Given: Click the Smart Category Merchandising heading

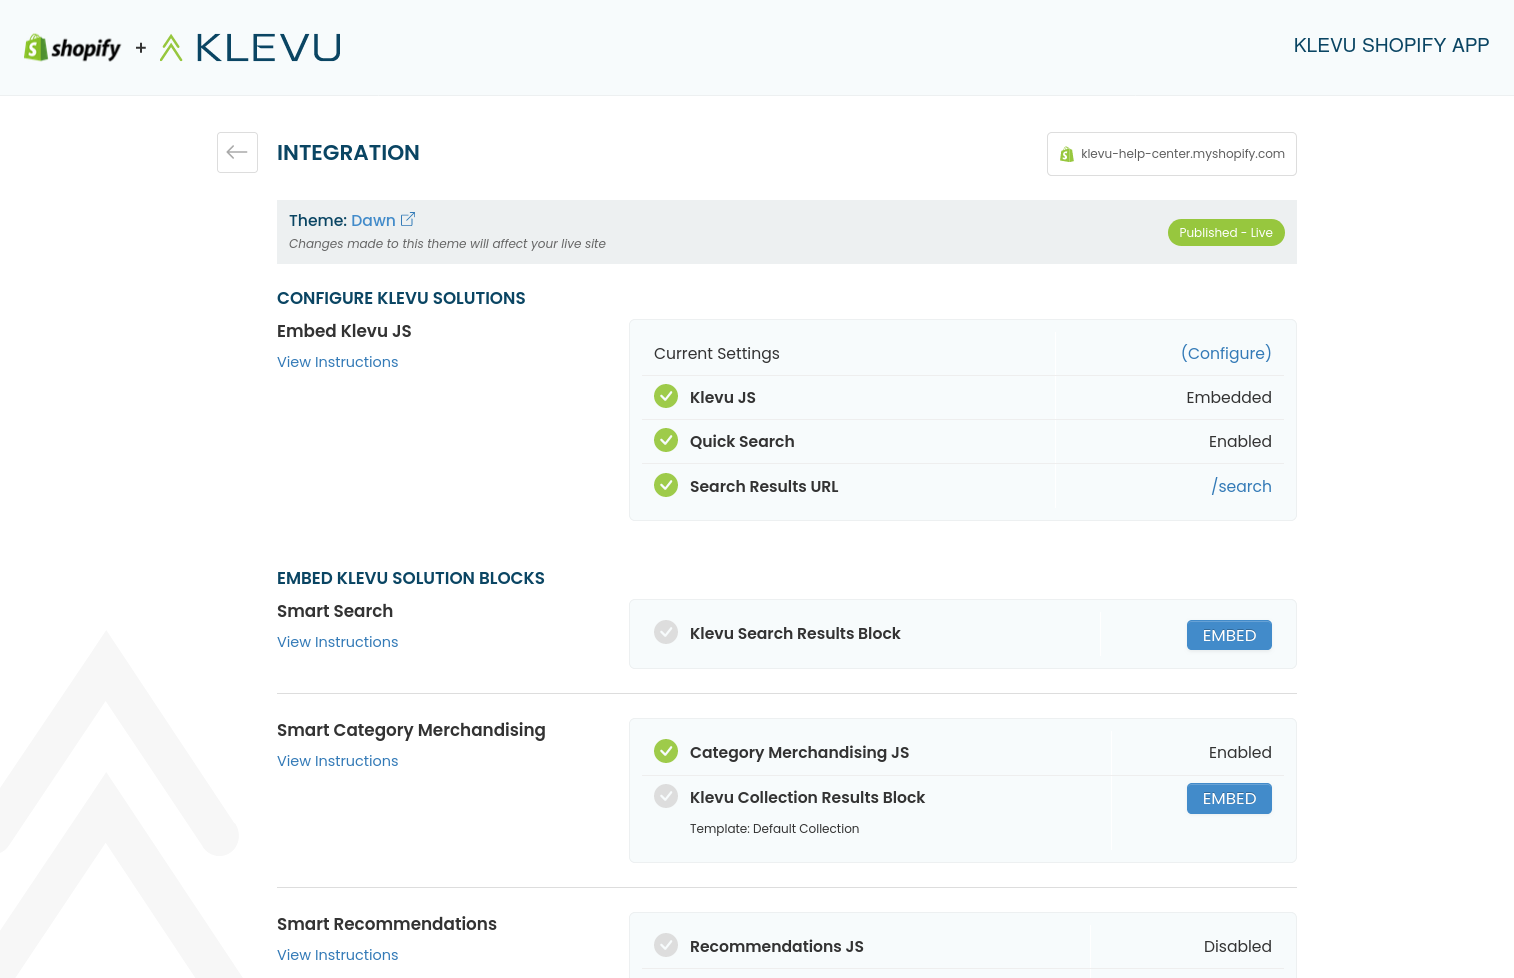Looking at the screenshot, I should [411, 730].
